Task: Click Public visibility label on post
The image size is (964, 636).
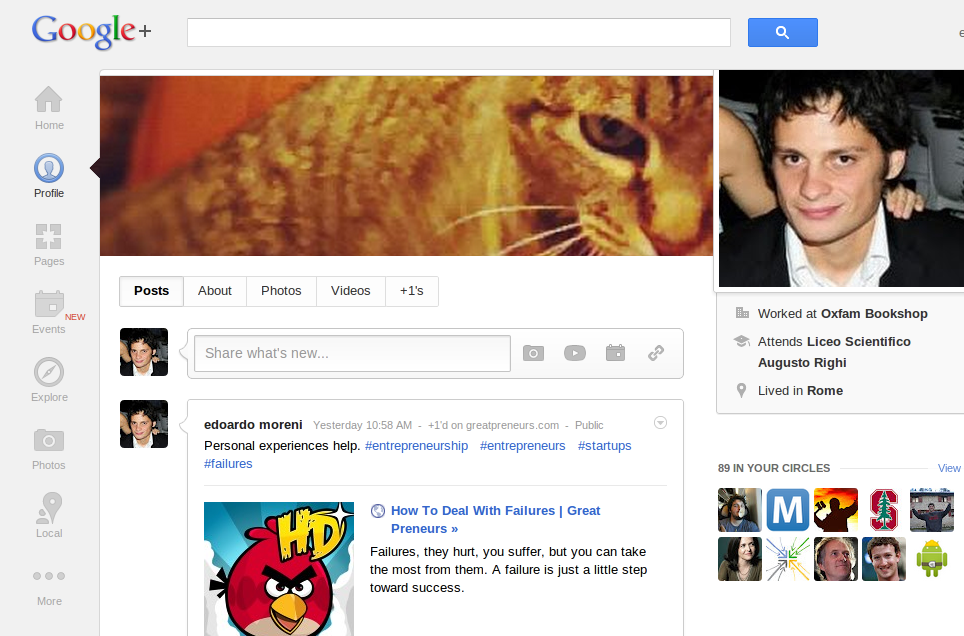Action: pos(589,425)
